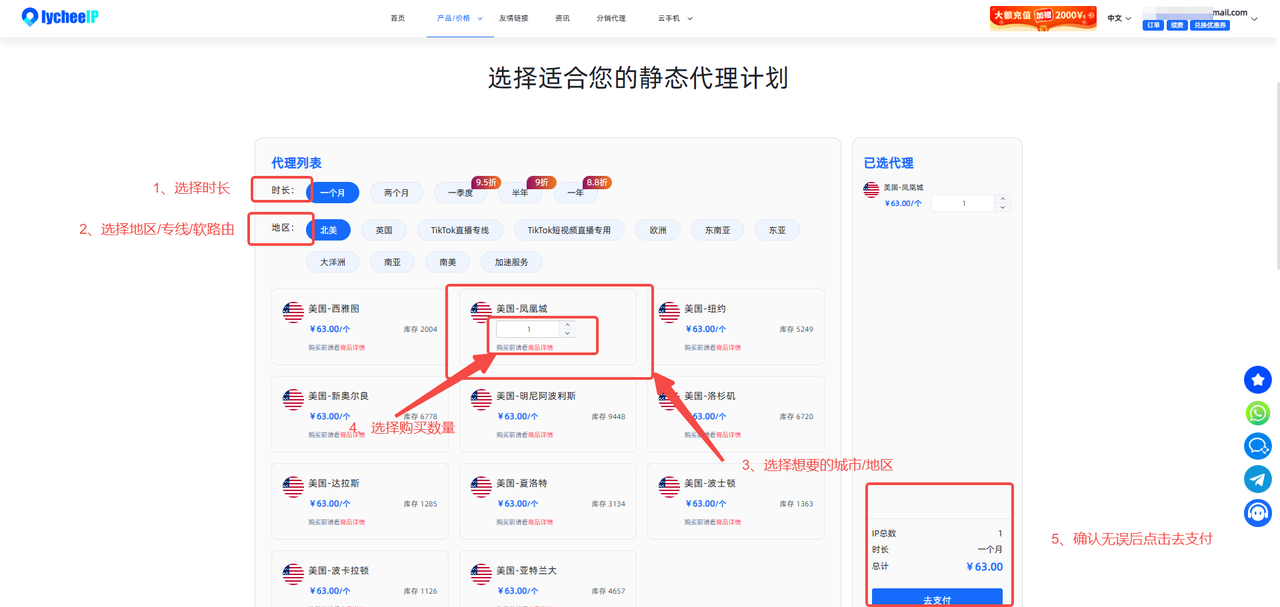Open the Telegram contact icon
This screenshot has width=1280, height=607.
1257,479
